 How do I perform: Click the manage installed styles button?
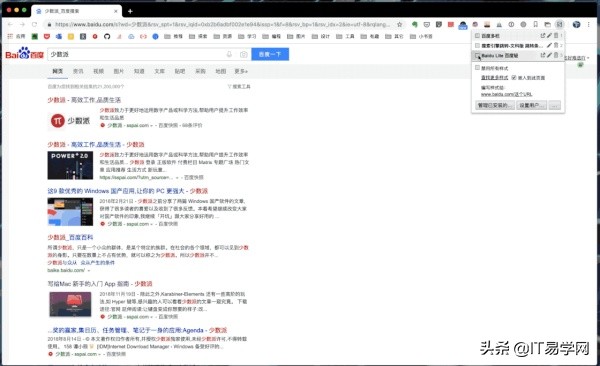495,105
